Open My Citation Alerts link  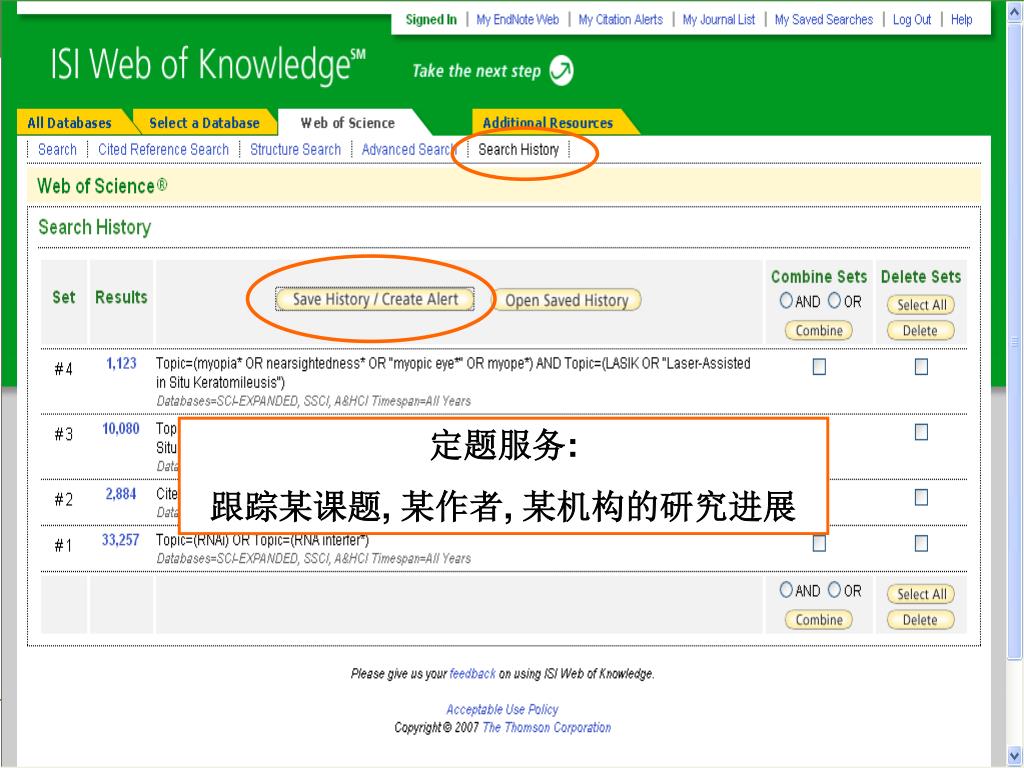tap(620, 20)
